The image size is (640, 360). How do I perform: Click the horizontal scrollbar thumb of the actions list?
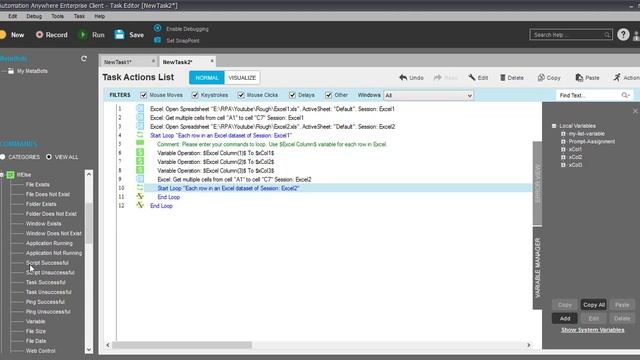(x=182, y=345)
